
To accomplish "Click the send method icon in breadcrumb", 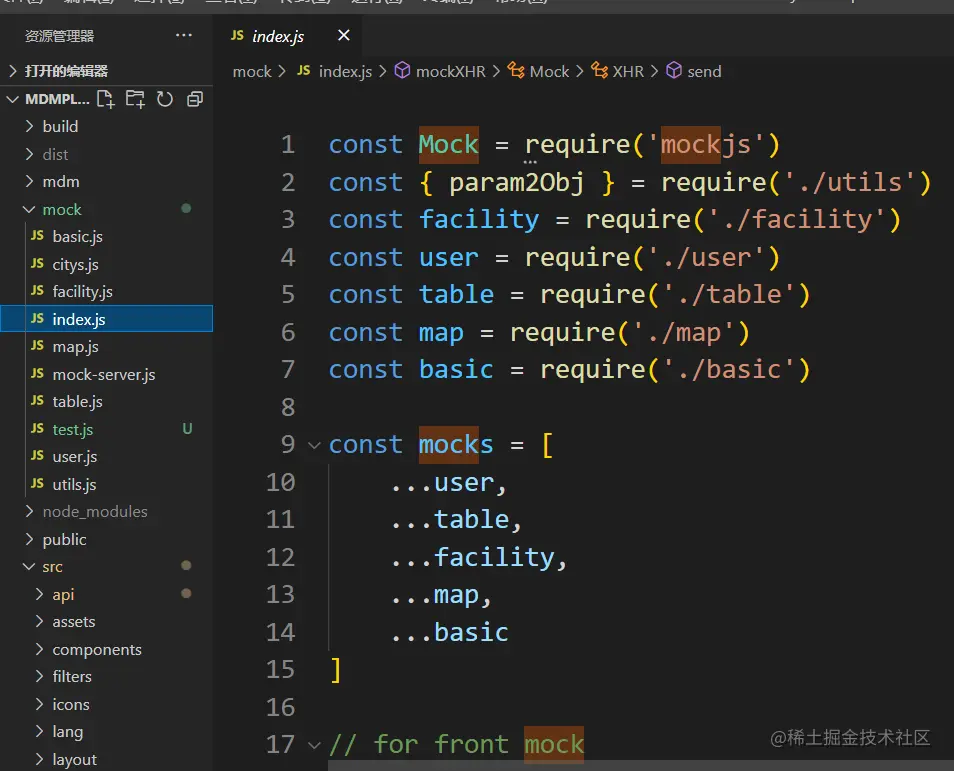I will click(x=674, y=71).
